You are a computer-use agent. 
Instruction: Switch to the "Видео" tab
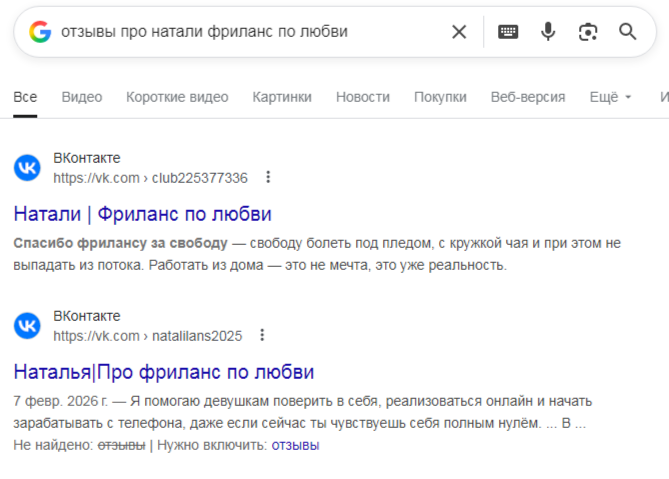82,97
